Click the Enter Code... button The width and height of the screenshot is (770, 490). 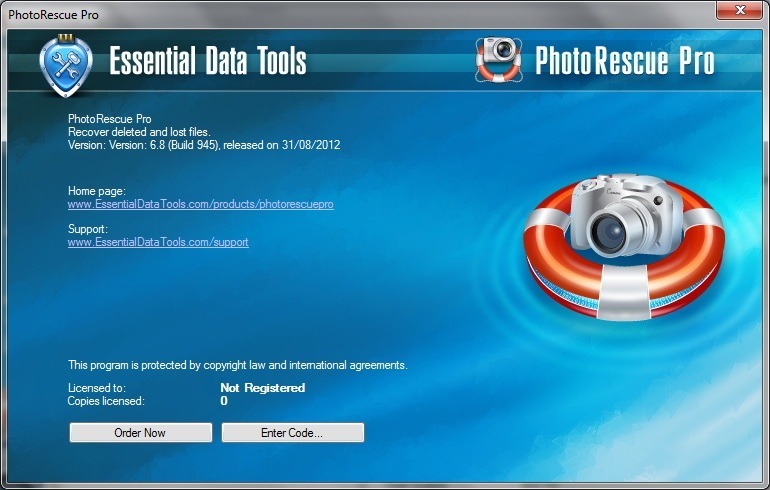[x=293, y=433]
